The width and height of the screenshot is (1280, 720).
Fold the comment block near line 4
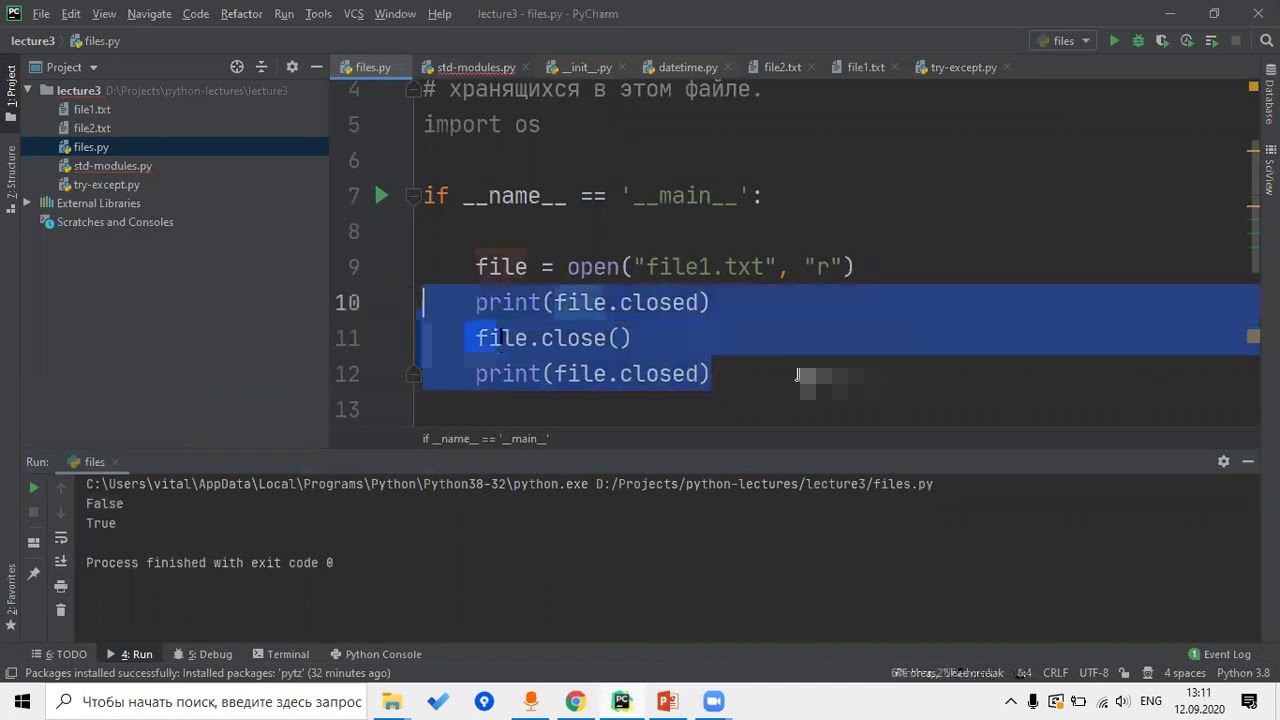(x=412, y=90)
